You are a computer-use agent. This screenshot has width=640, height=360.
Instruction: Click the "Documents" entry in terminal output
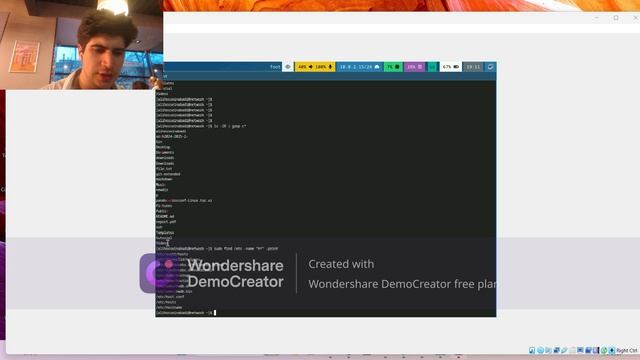pyautogui.click(x=165, y=152)
